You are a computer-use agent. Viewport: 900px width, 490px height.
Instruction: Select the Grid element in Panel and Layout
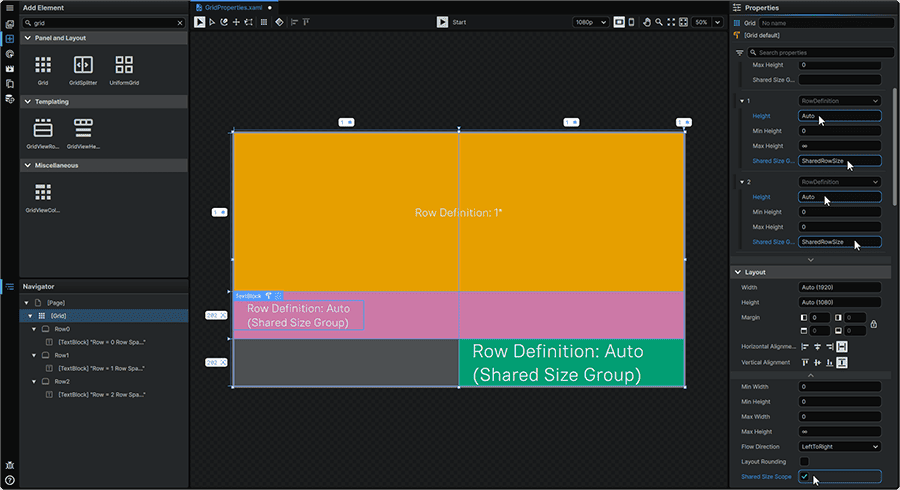(x=43, y=70)
